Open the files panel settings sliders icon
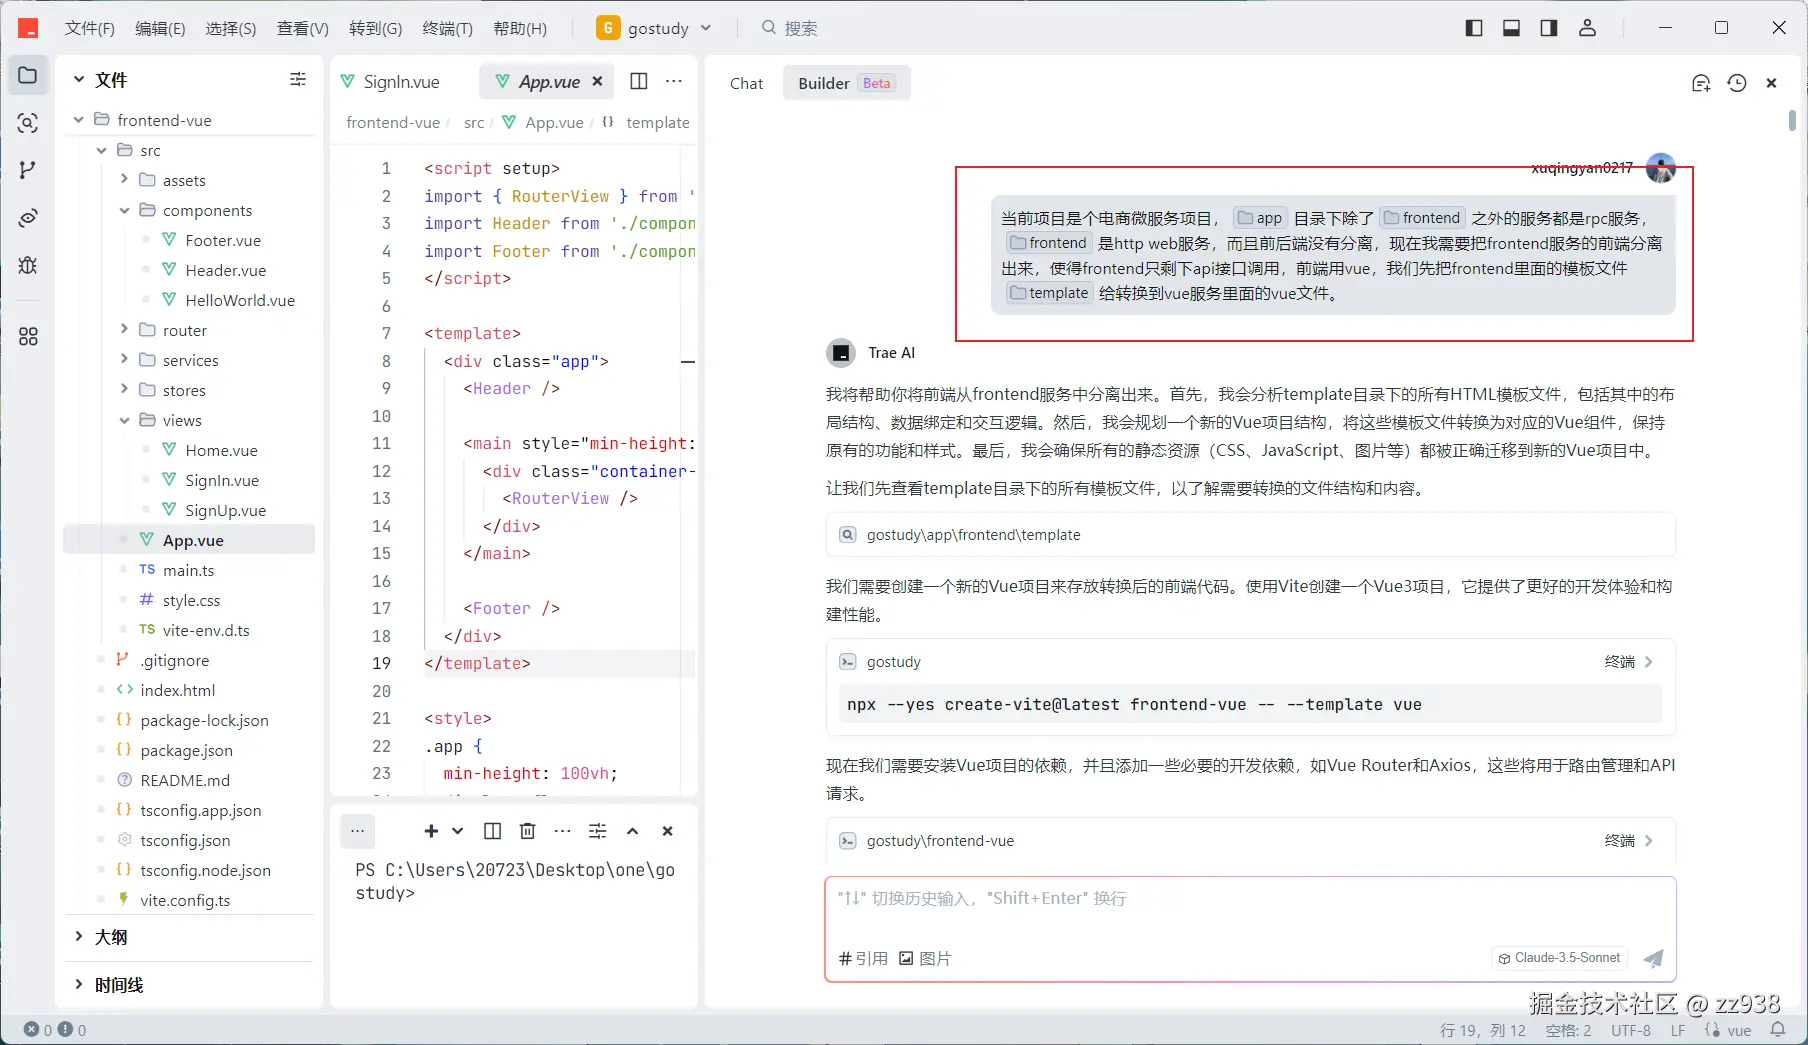This screenshot has height=1045, width=1808. tap(298, 80)
